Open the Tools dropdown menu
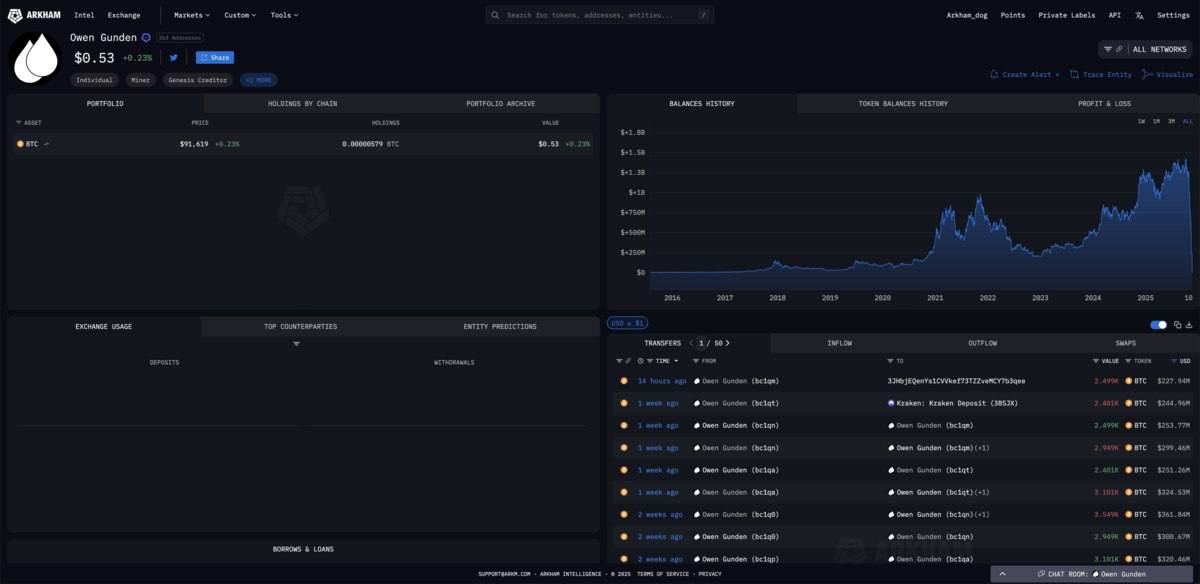The width and height of the screenshot is (1200, 584). pyautogui.click(x=284, y=15)
